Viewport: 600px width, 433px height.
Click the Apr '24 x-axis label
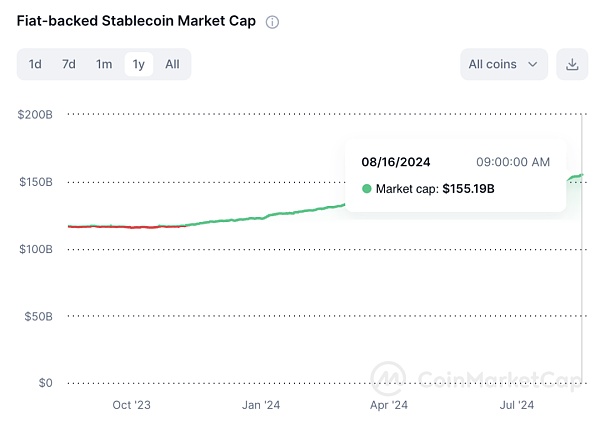[x=389, y=405]
